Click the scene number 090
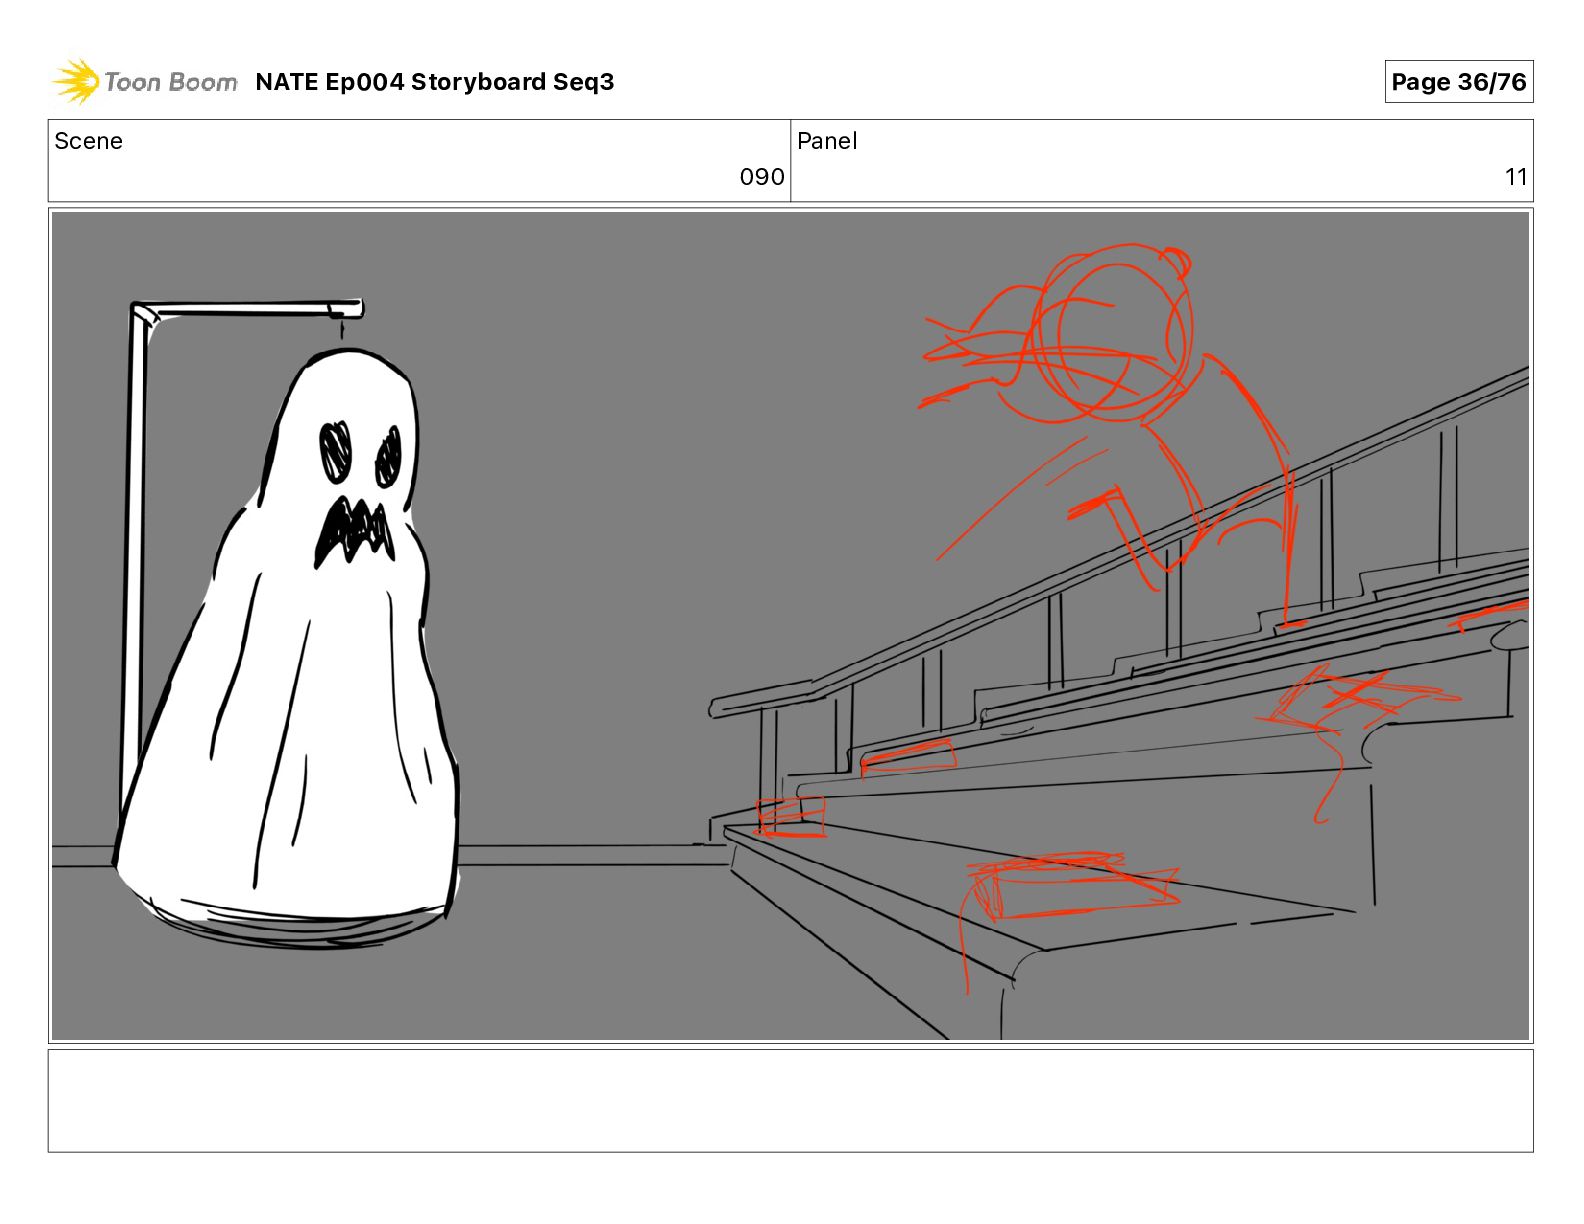Screen dimensions: 1584x1224 [761, 177]
